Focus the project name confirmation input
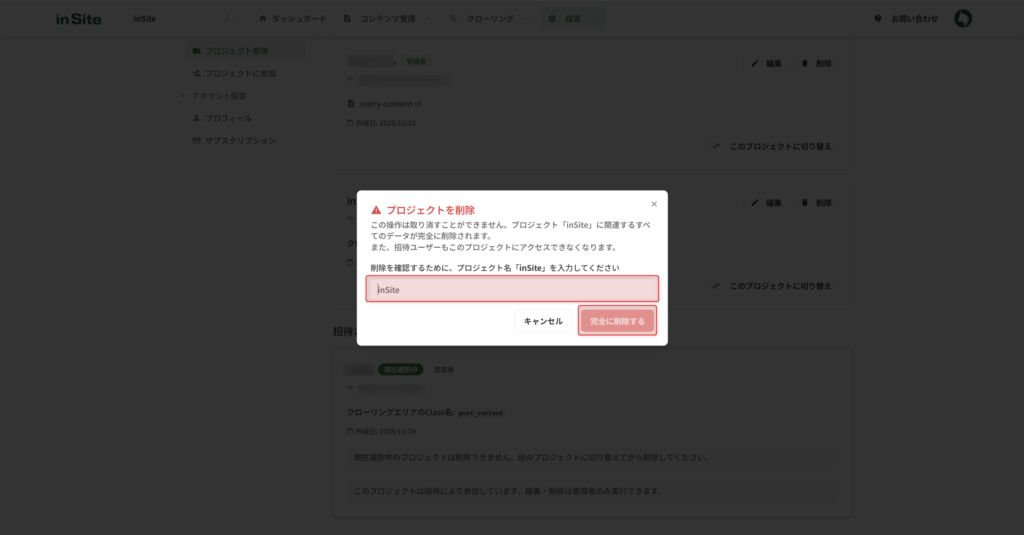The height and width of the screenshot is (535, 1024). pos(512,289)
